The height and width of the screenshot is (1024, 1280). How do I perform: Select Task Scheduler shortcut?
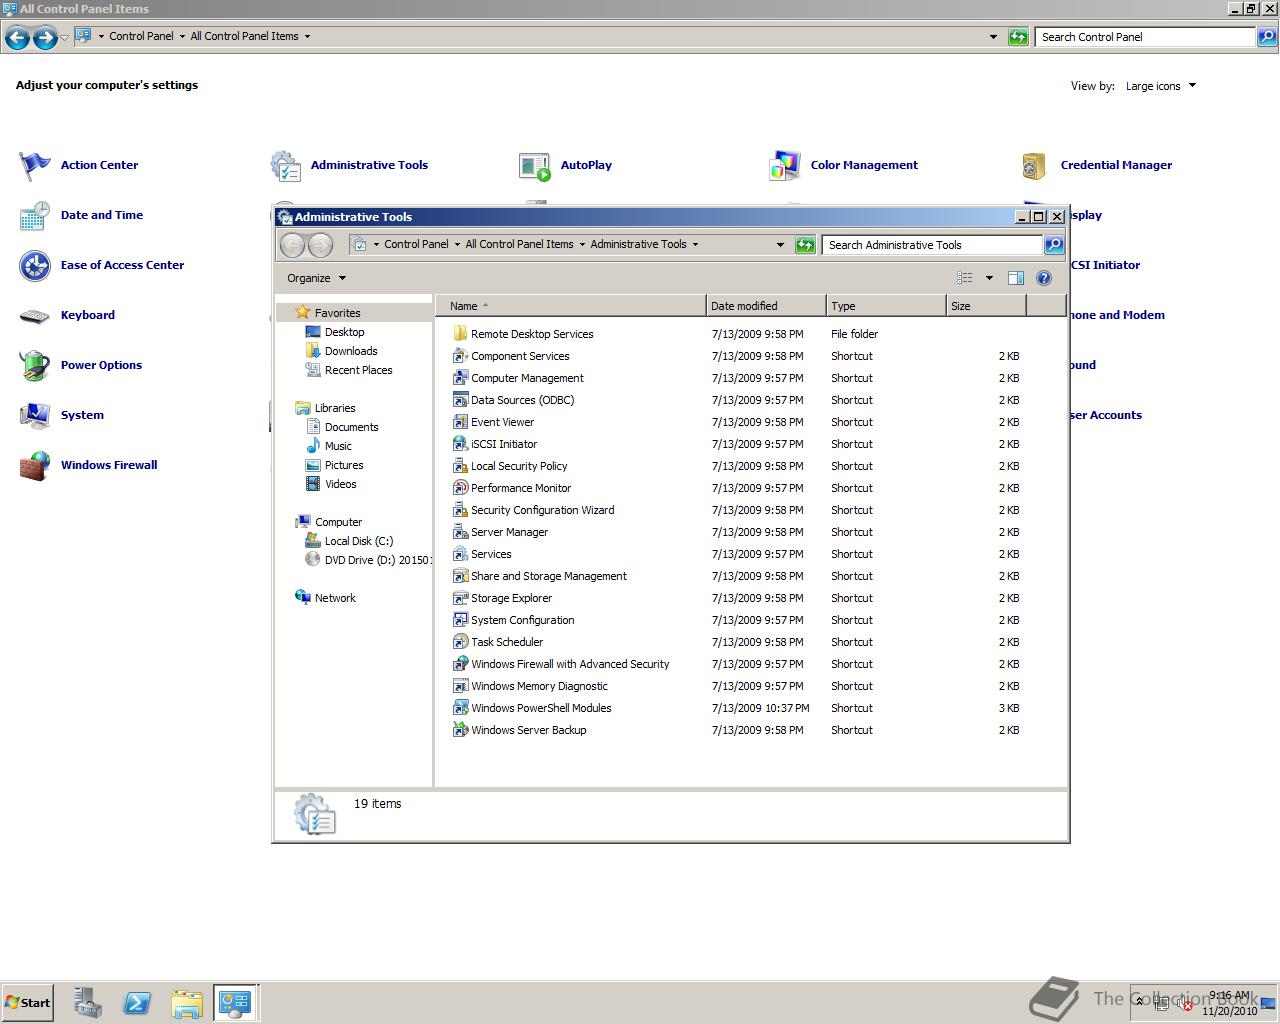498,642
